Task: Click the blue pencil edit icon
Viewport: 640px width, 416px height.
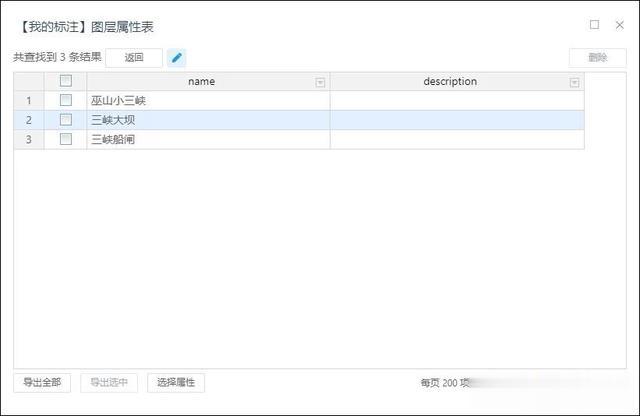Action: tap(176, 58)
